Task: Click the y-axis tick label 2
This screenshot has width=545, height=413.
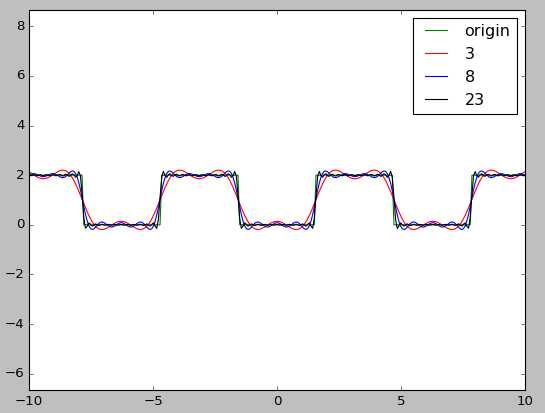Action: pyautogui.click(x=21, y=175)
